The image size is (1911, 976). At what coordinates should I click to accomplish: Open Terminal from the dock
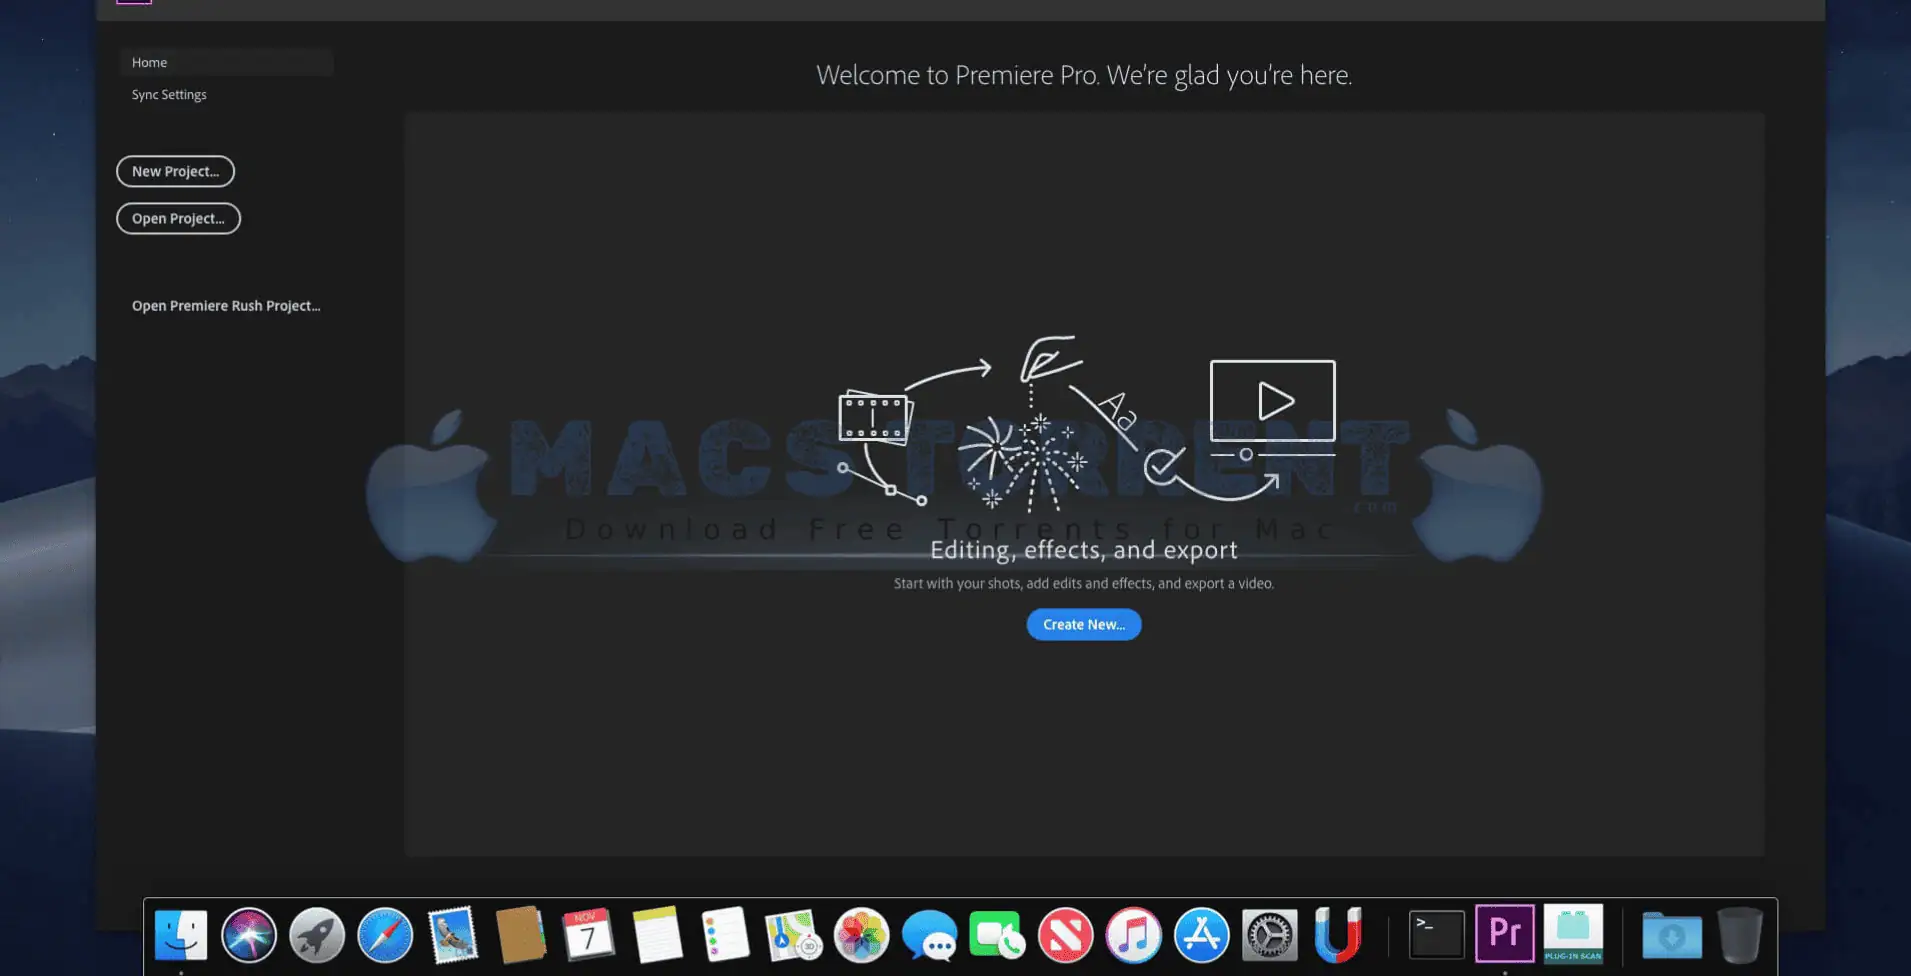click(x=1436, y=934)
